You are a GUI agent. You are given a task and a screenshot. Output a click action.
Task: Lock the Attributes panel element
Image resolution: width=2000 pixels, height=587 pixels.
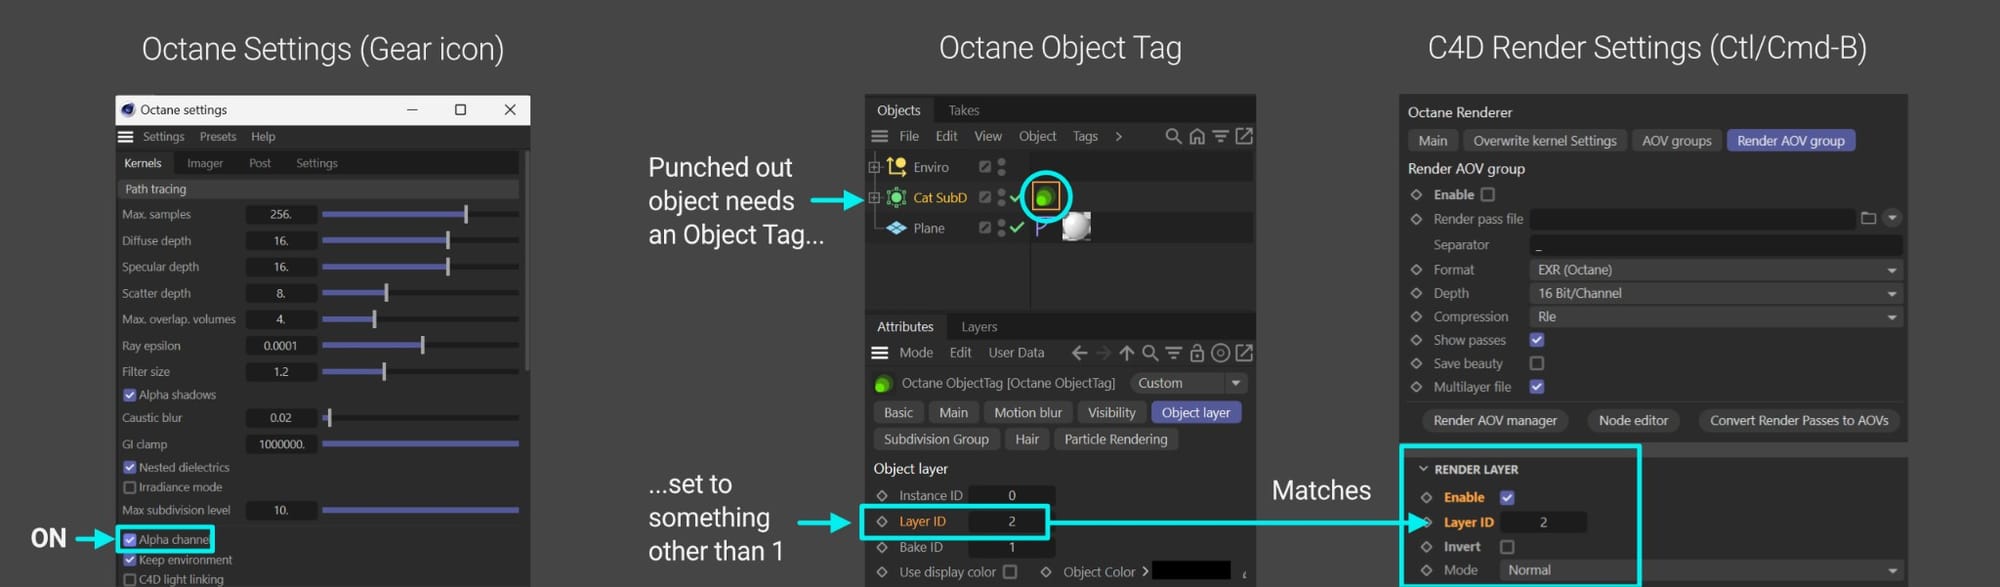pyautogui.click(x=1197, y=353)
